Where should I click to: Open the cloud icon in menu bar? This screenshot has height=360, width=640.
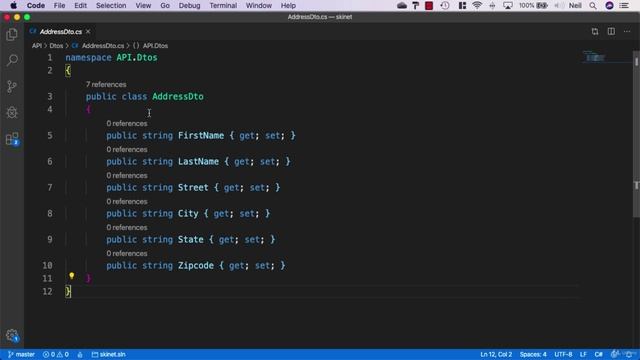[402, 5]
